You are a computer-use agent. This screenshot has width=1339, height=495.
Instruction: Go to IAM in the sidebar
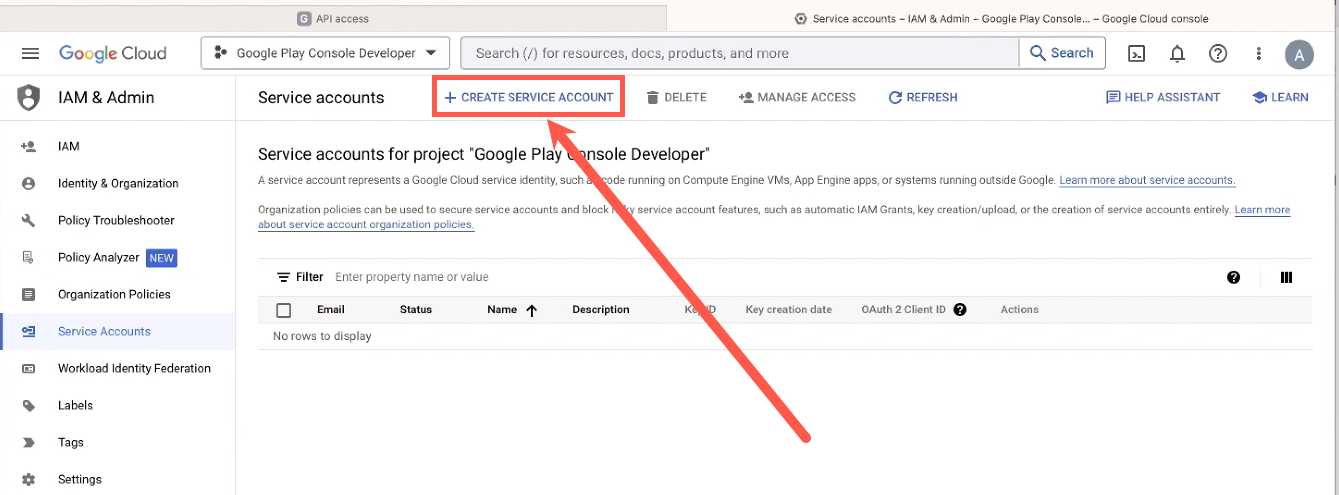(x=118, y=146)
